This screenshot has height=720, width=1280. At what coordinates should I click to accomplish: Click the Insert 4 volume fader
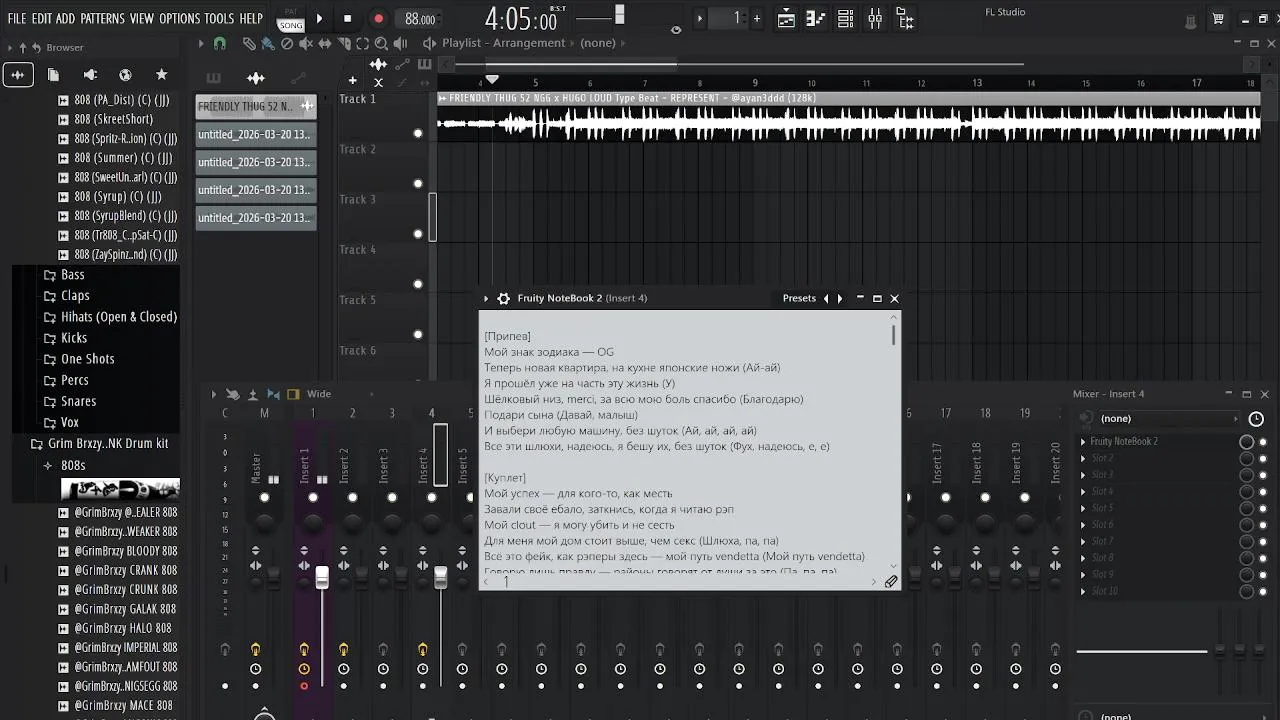[x=440, y=578]
